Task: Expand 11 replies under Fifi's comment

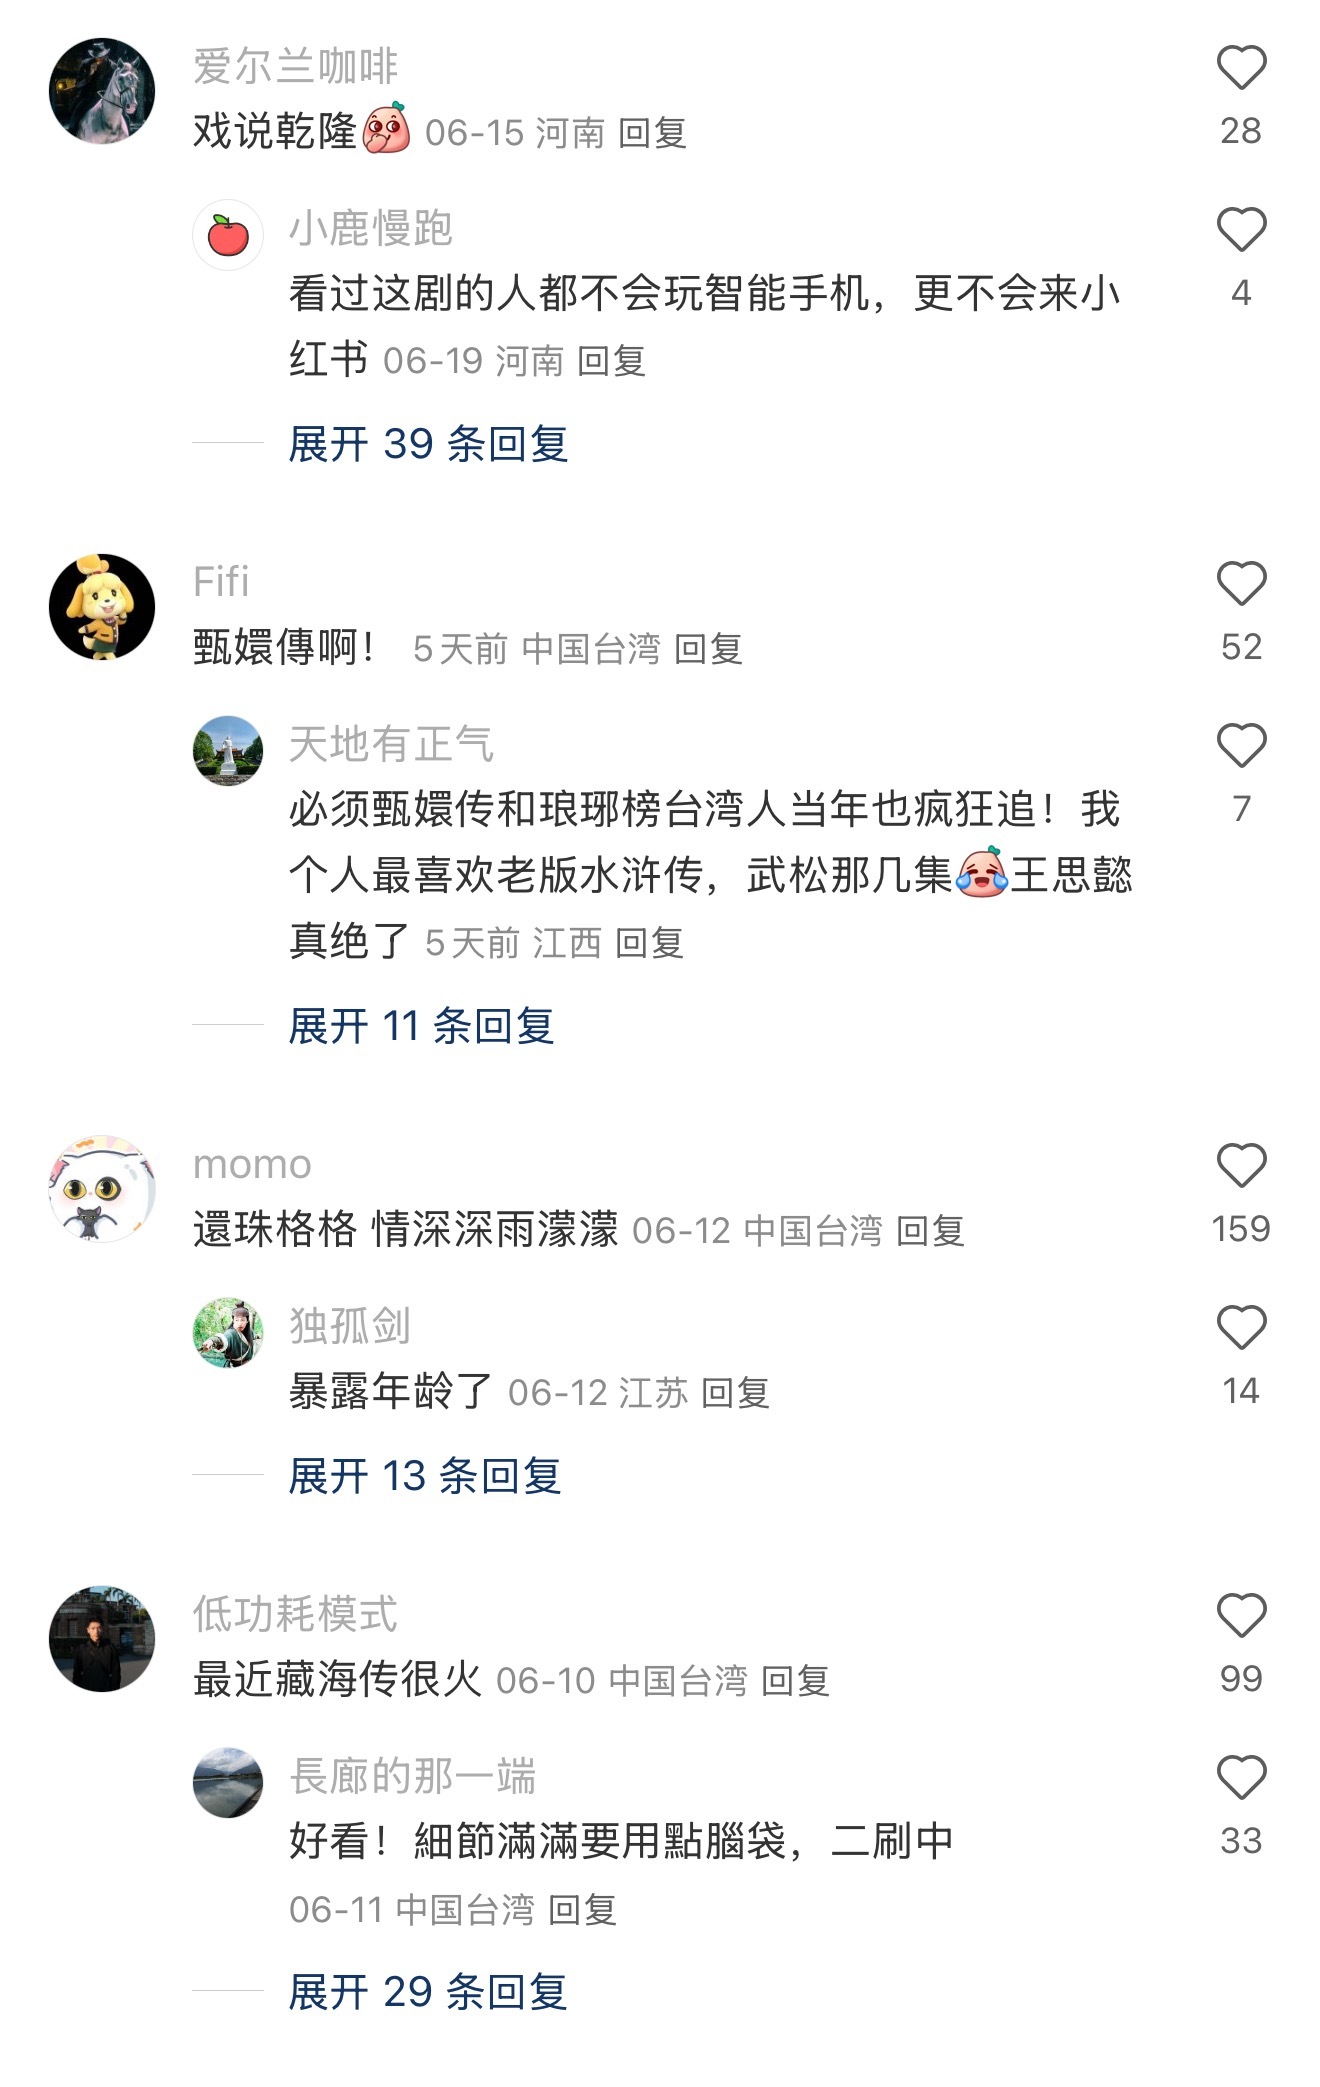Action: click(x=421, y=1026)
